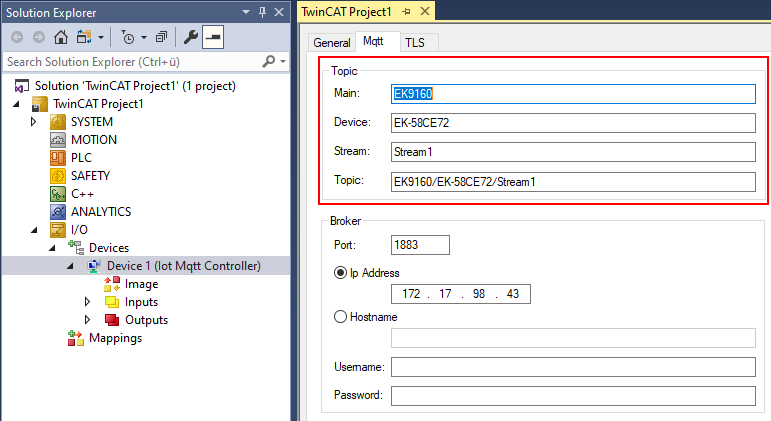This screenshot has height=421, width=771.
Task: Expand the Inputs tree node
Action: click(x=88, y=301)
